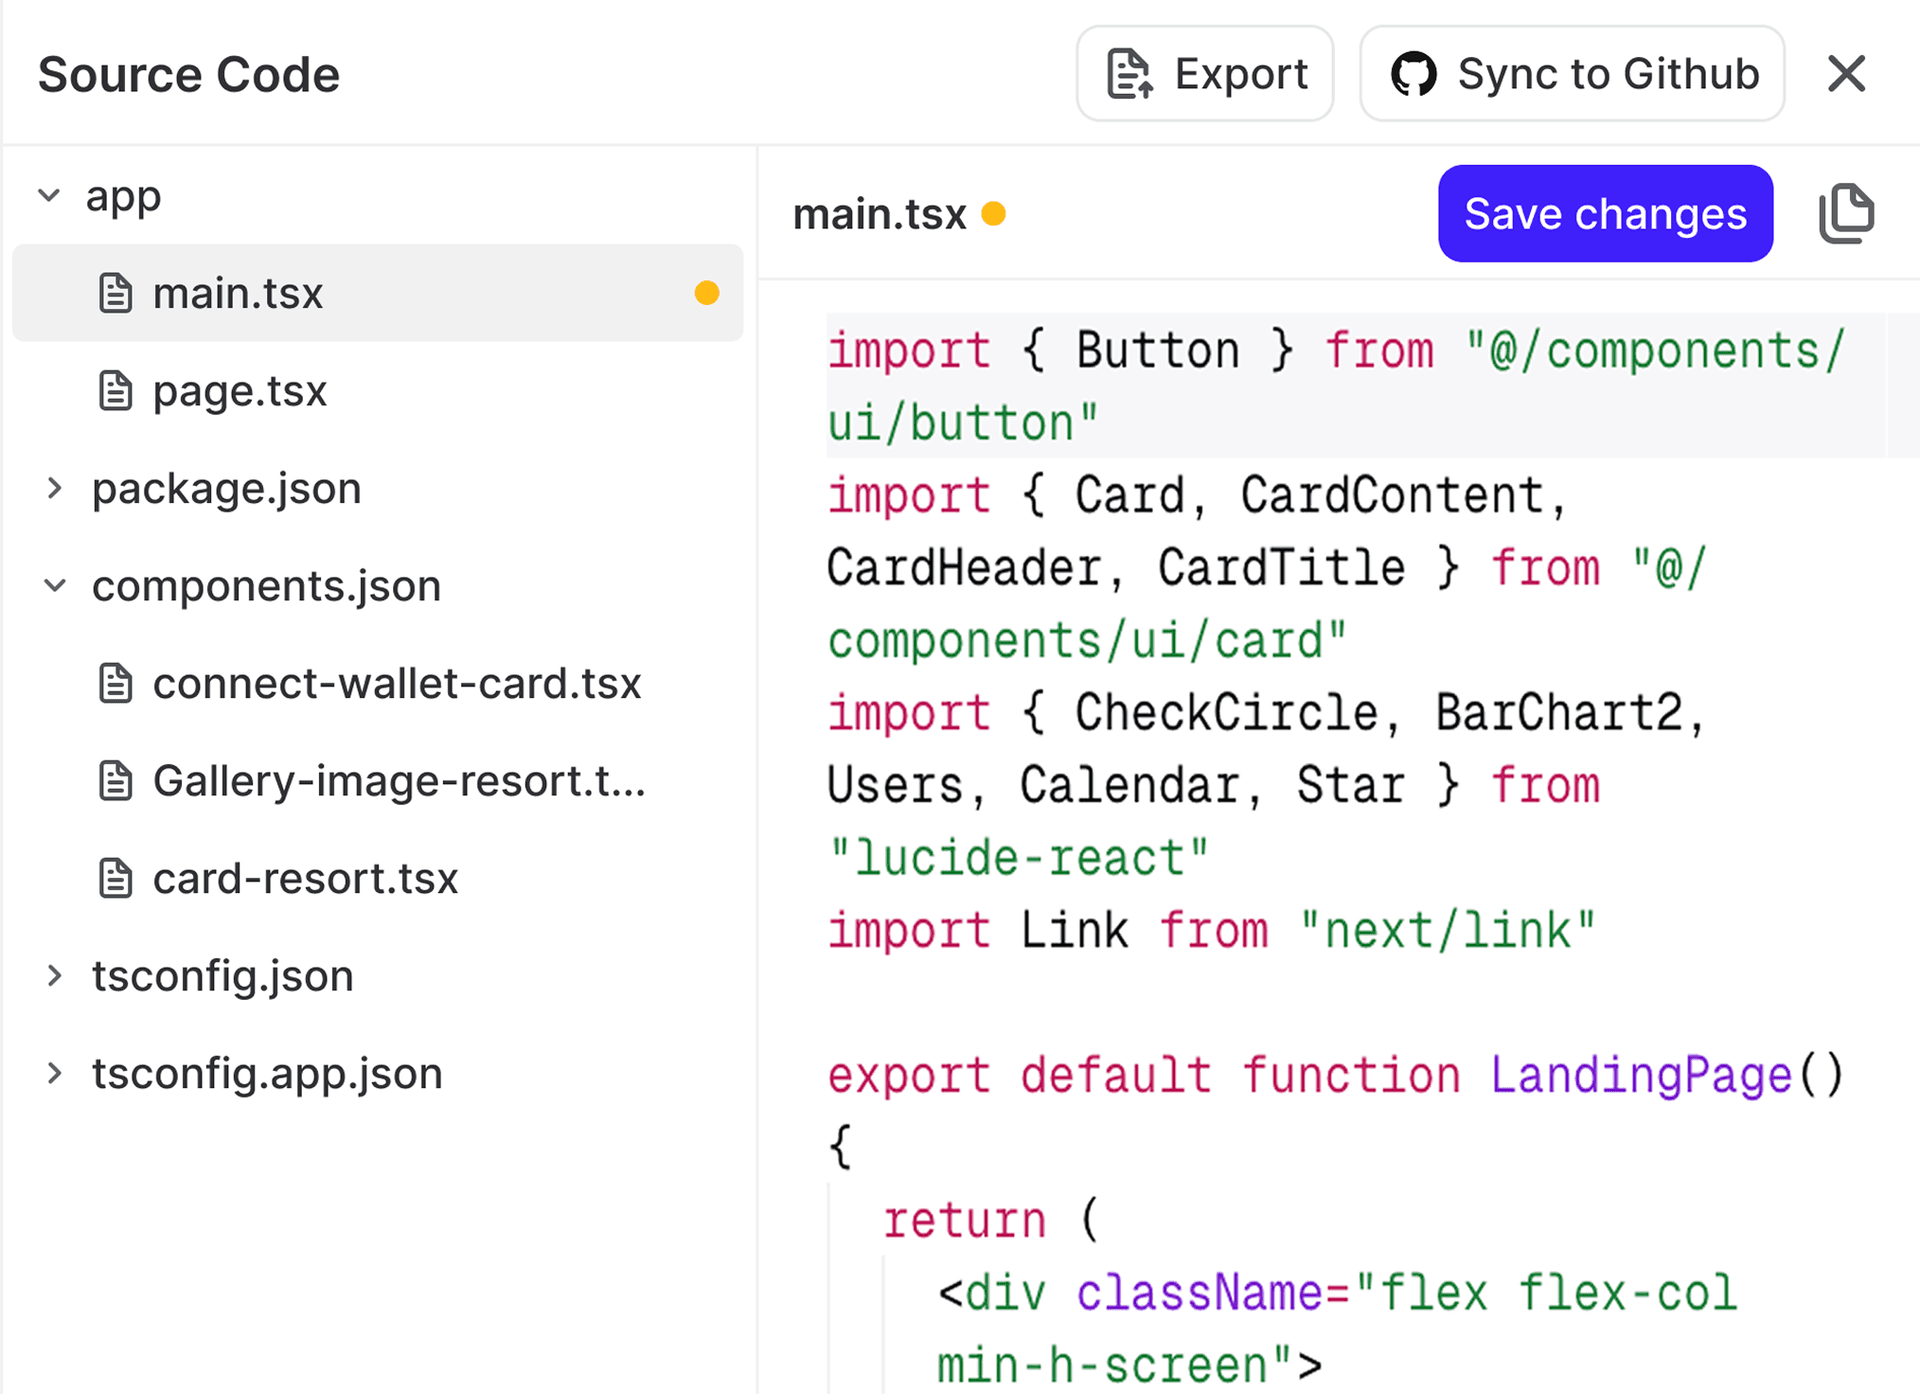Click the file icon beside connect-wallet-card.tsx

coord(117,683)
